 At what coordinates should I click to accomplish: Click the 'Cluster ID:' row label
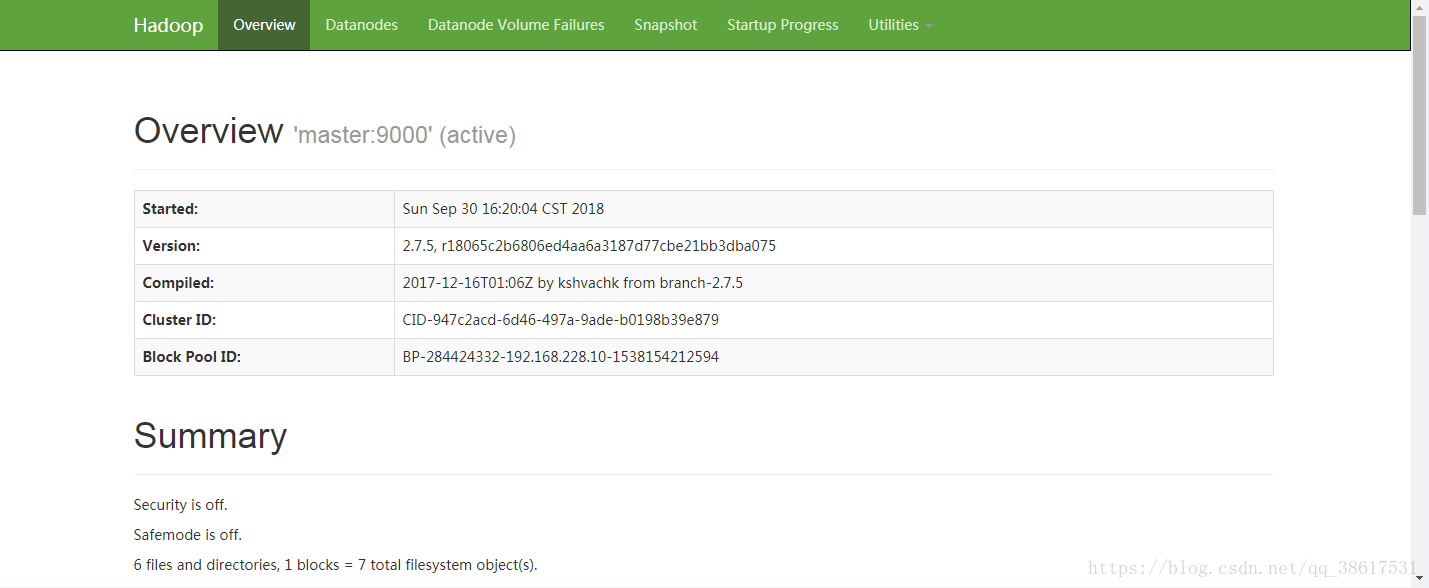coord(179,320)
